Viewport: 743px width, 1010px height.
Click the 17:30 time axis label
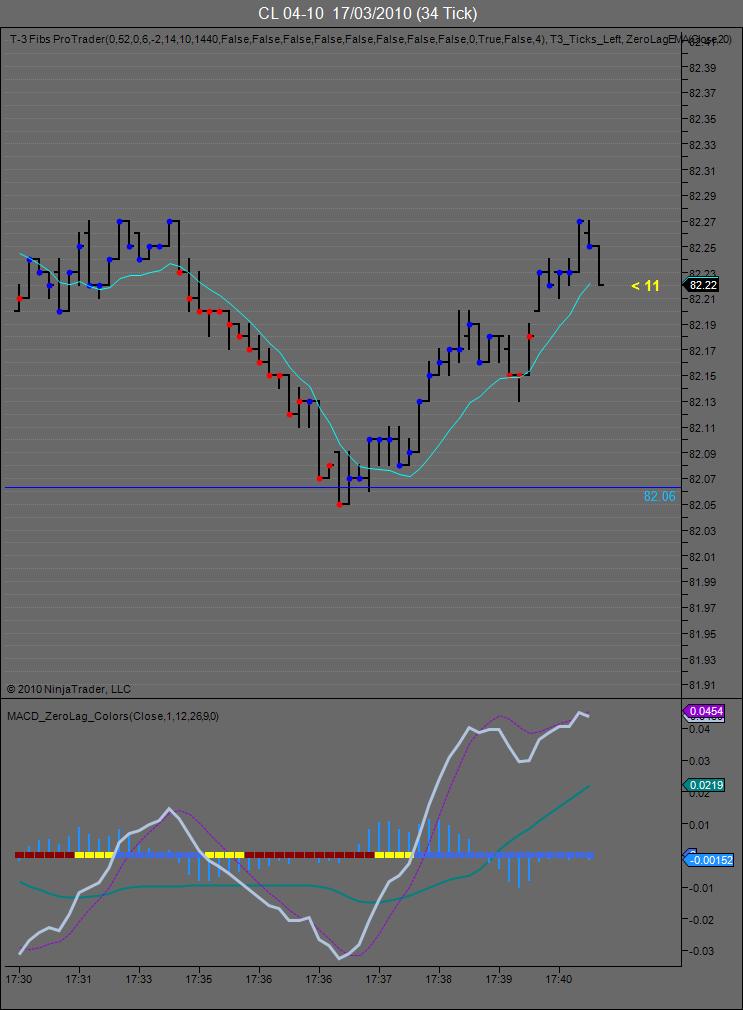19,979
